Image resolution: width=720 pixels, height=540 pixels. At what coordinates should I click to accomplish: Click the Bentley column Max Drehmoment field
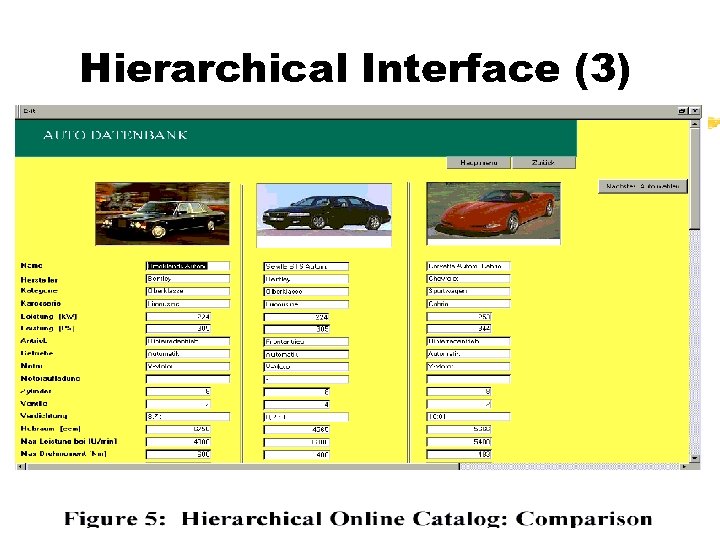[x=178, y=454]
